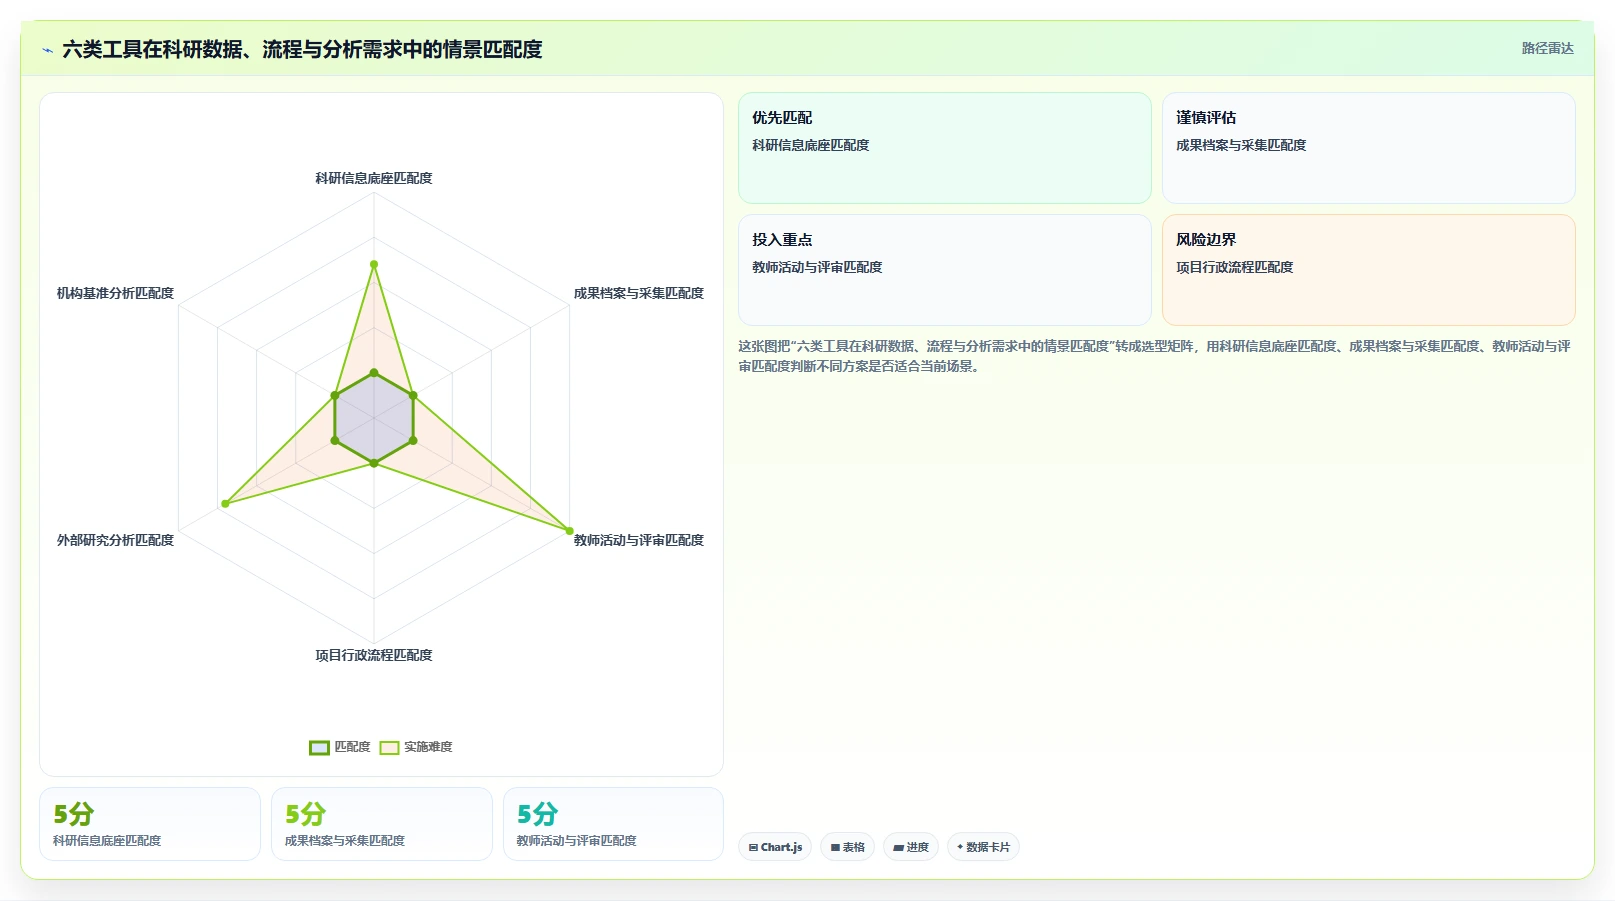Click the 5分 成果档案与采集匹配度 stat card
The height and width of the screenshot is (901, 1615).
coord(382,824)
